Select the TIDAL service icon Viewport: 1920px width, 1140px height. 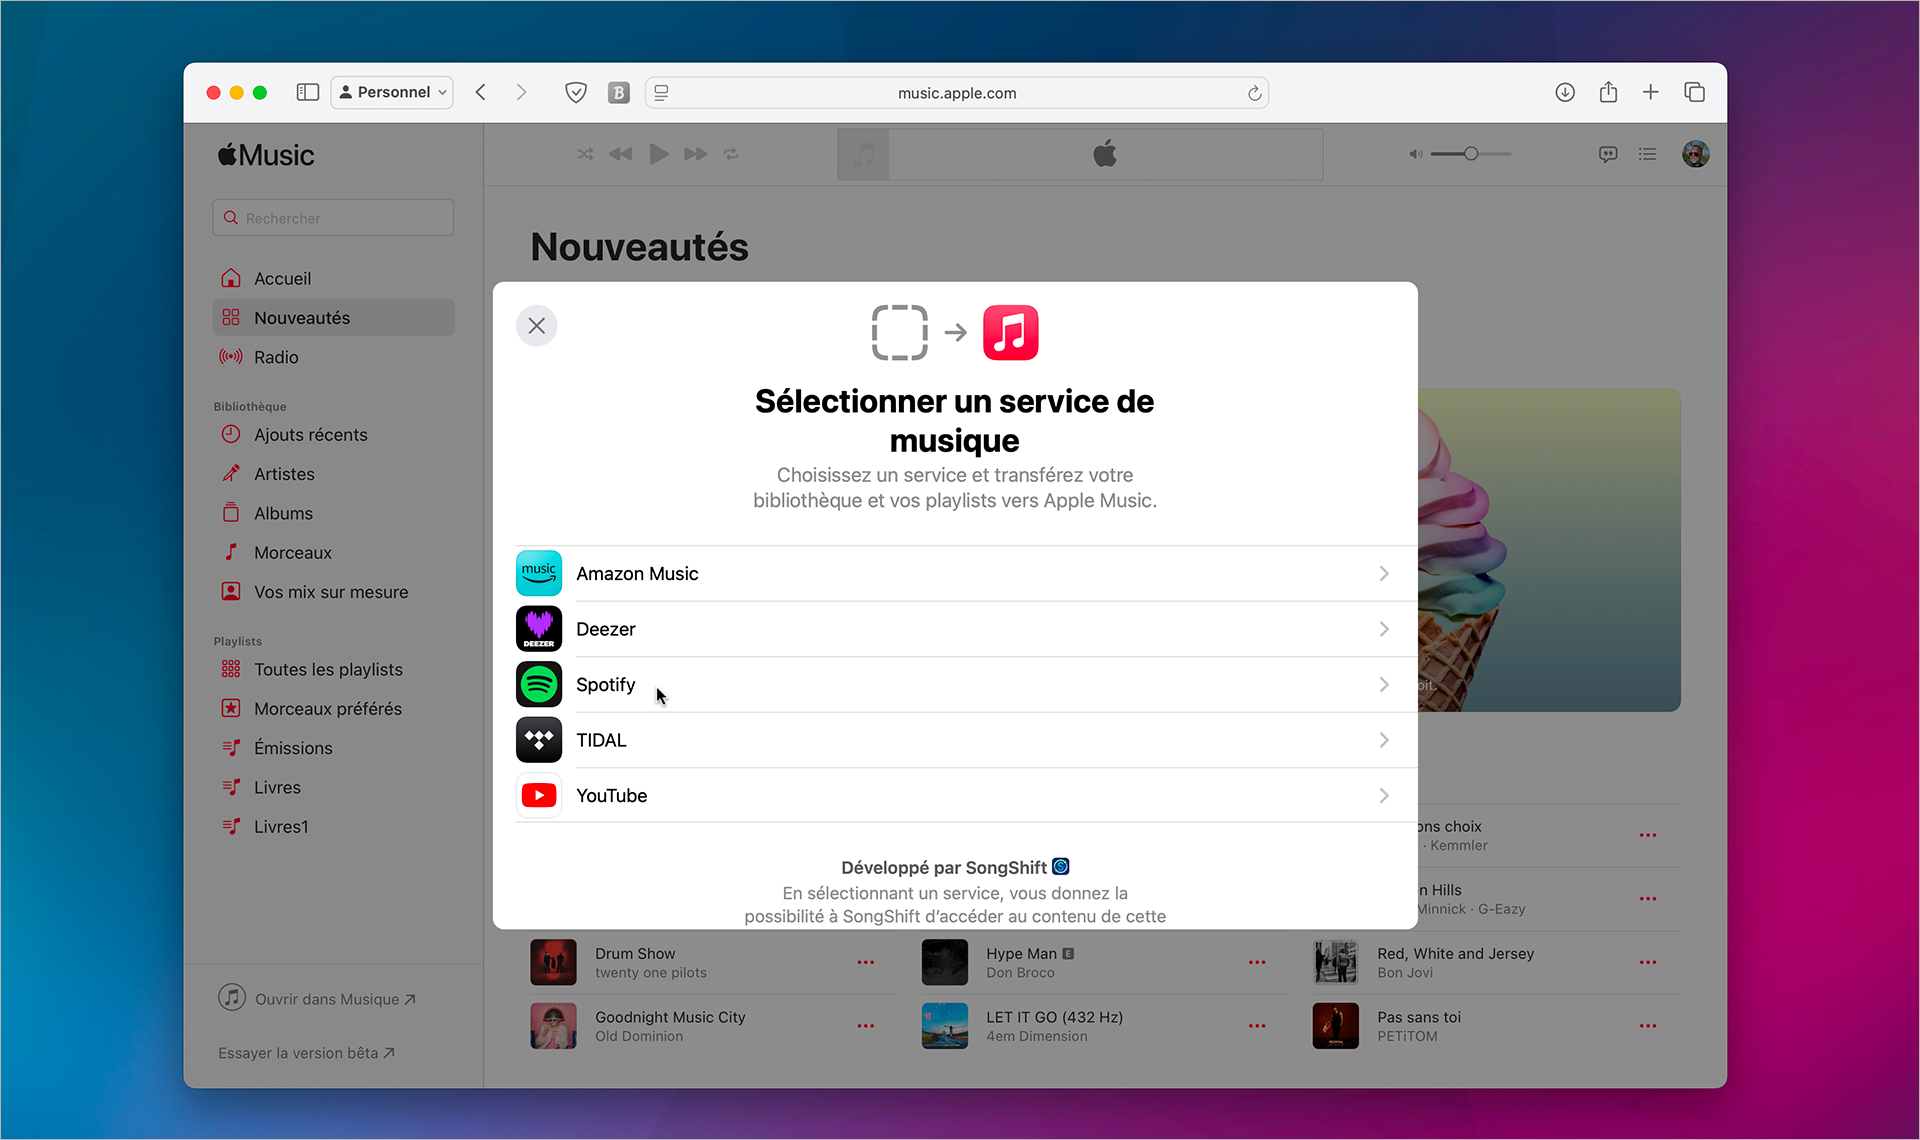coord(539,740)
